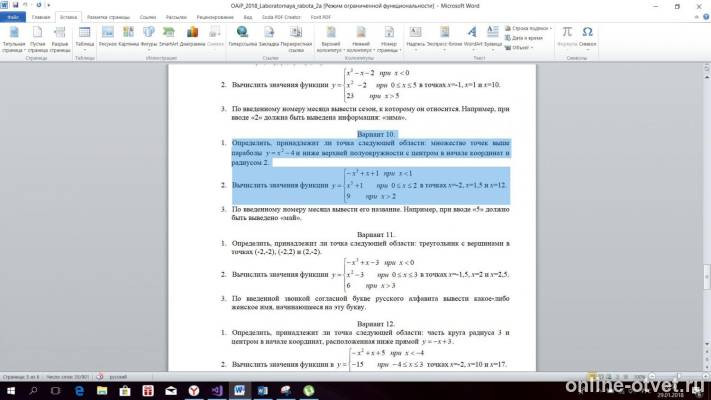
Task: Open the Soda PDF Creator tab
Action: tap(281, 17)
